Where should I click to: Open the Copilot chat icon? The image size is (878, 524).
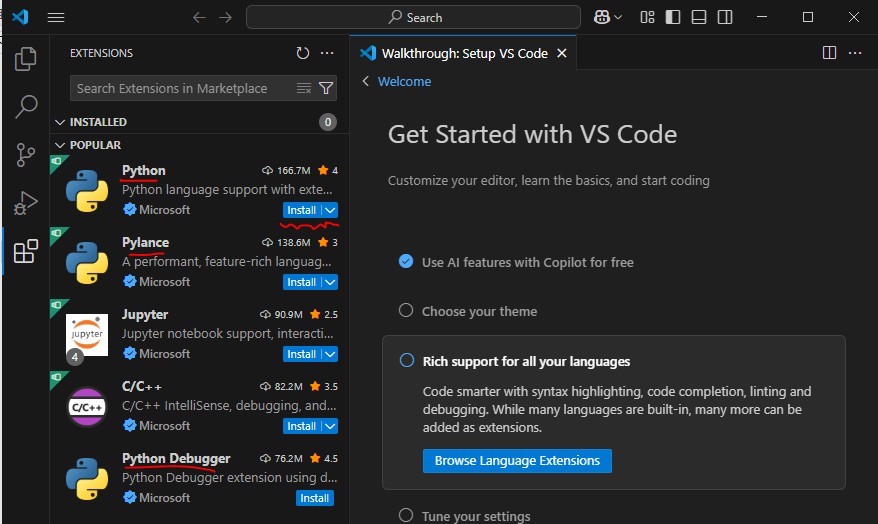click(602, 17)
